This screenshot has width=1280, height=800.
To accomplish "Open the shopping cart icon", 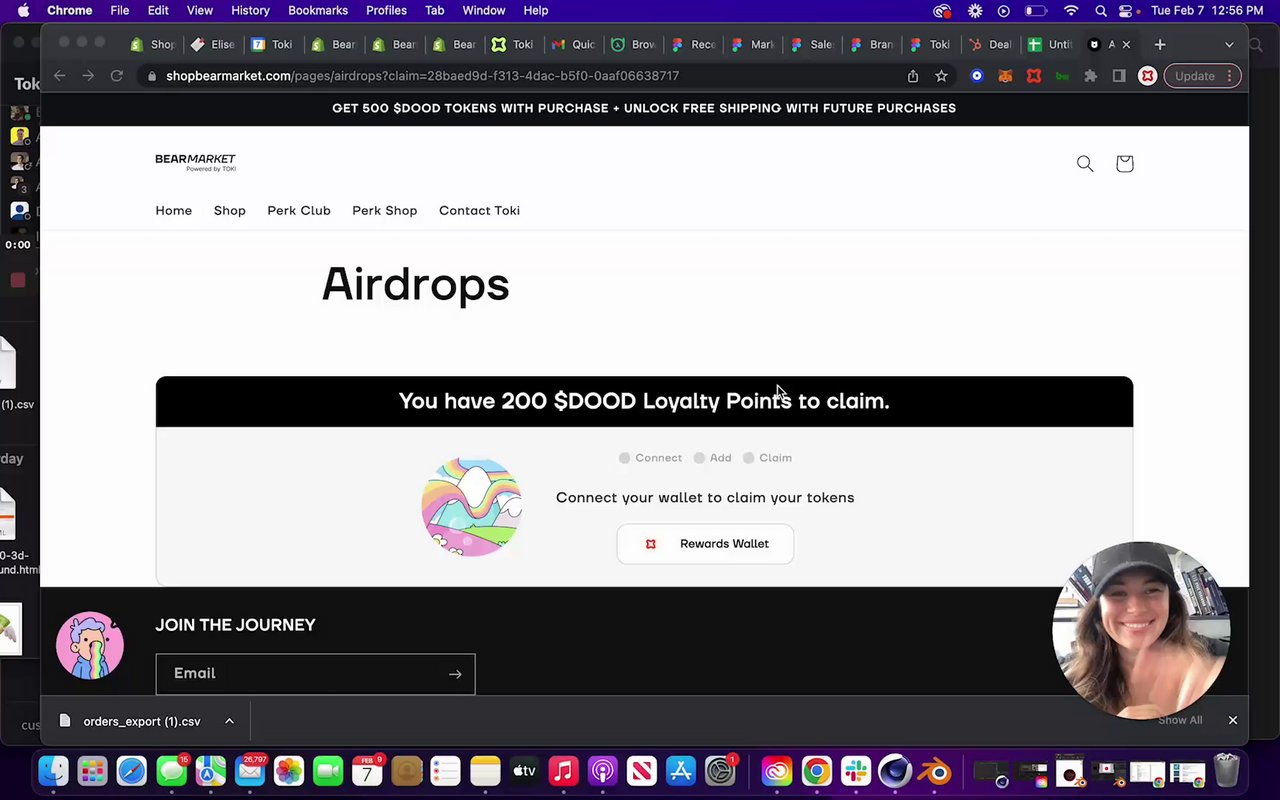I will pyautogui.click(x=1124, y=163).
